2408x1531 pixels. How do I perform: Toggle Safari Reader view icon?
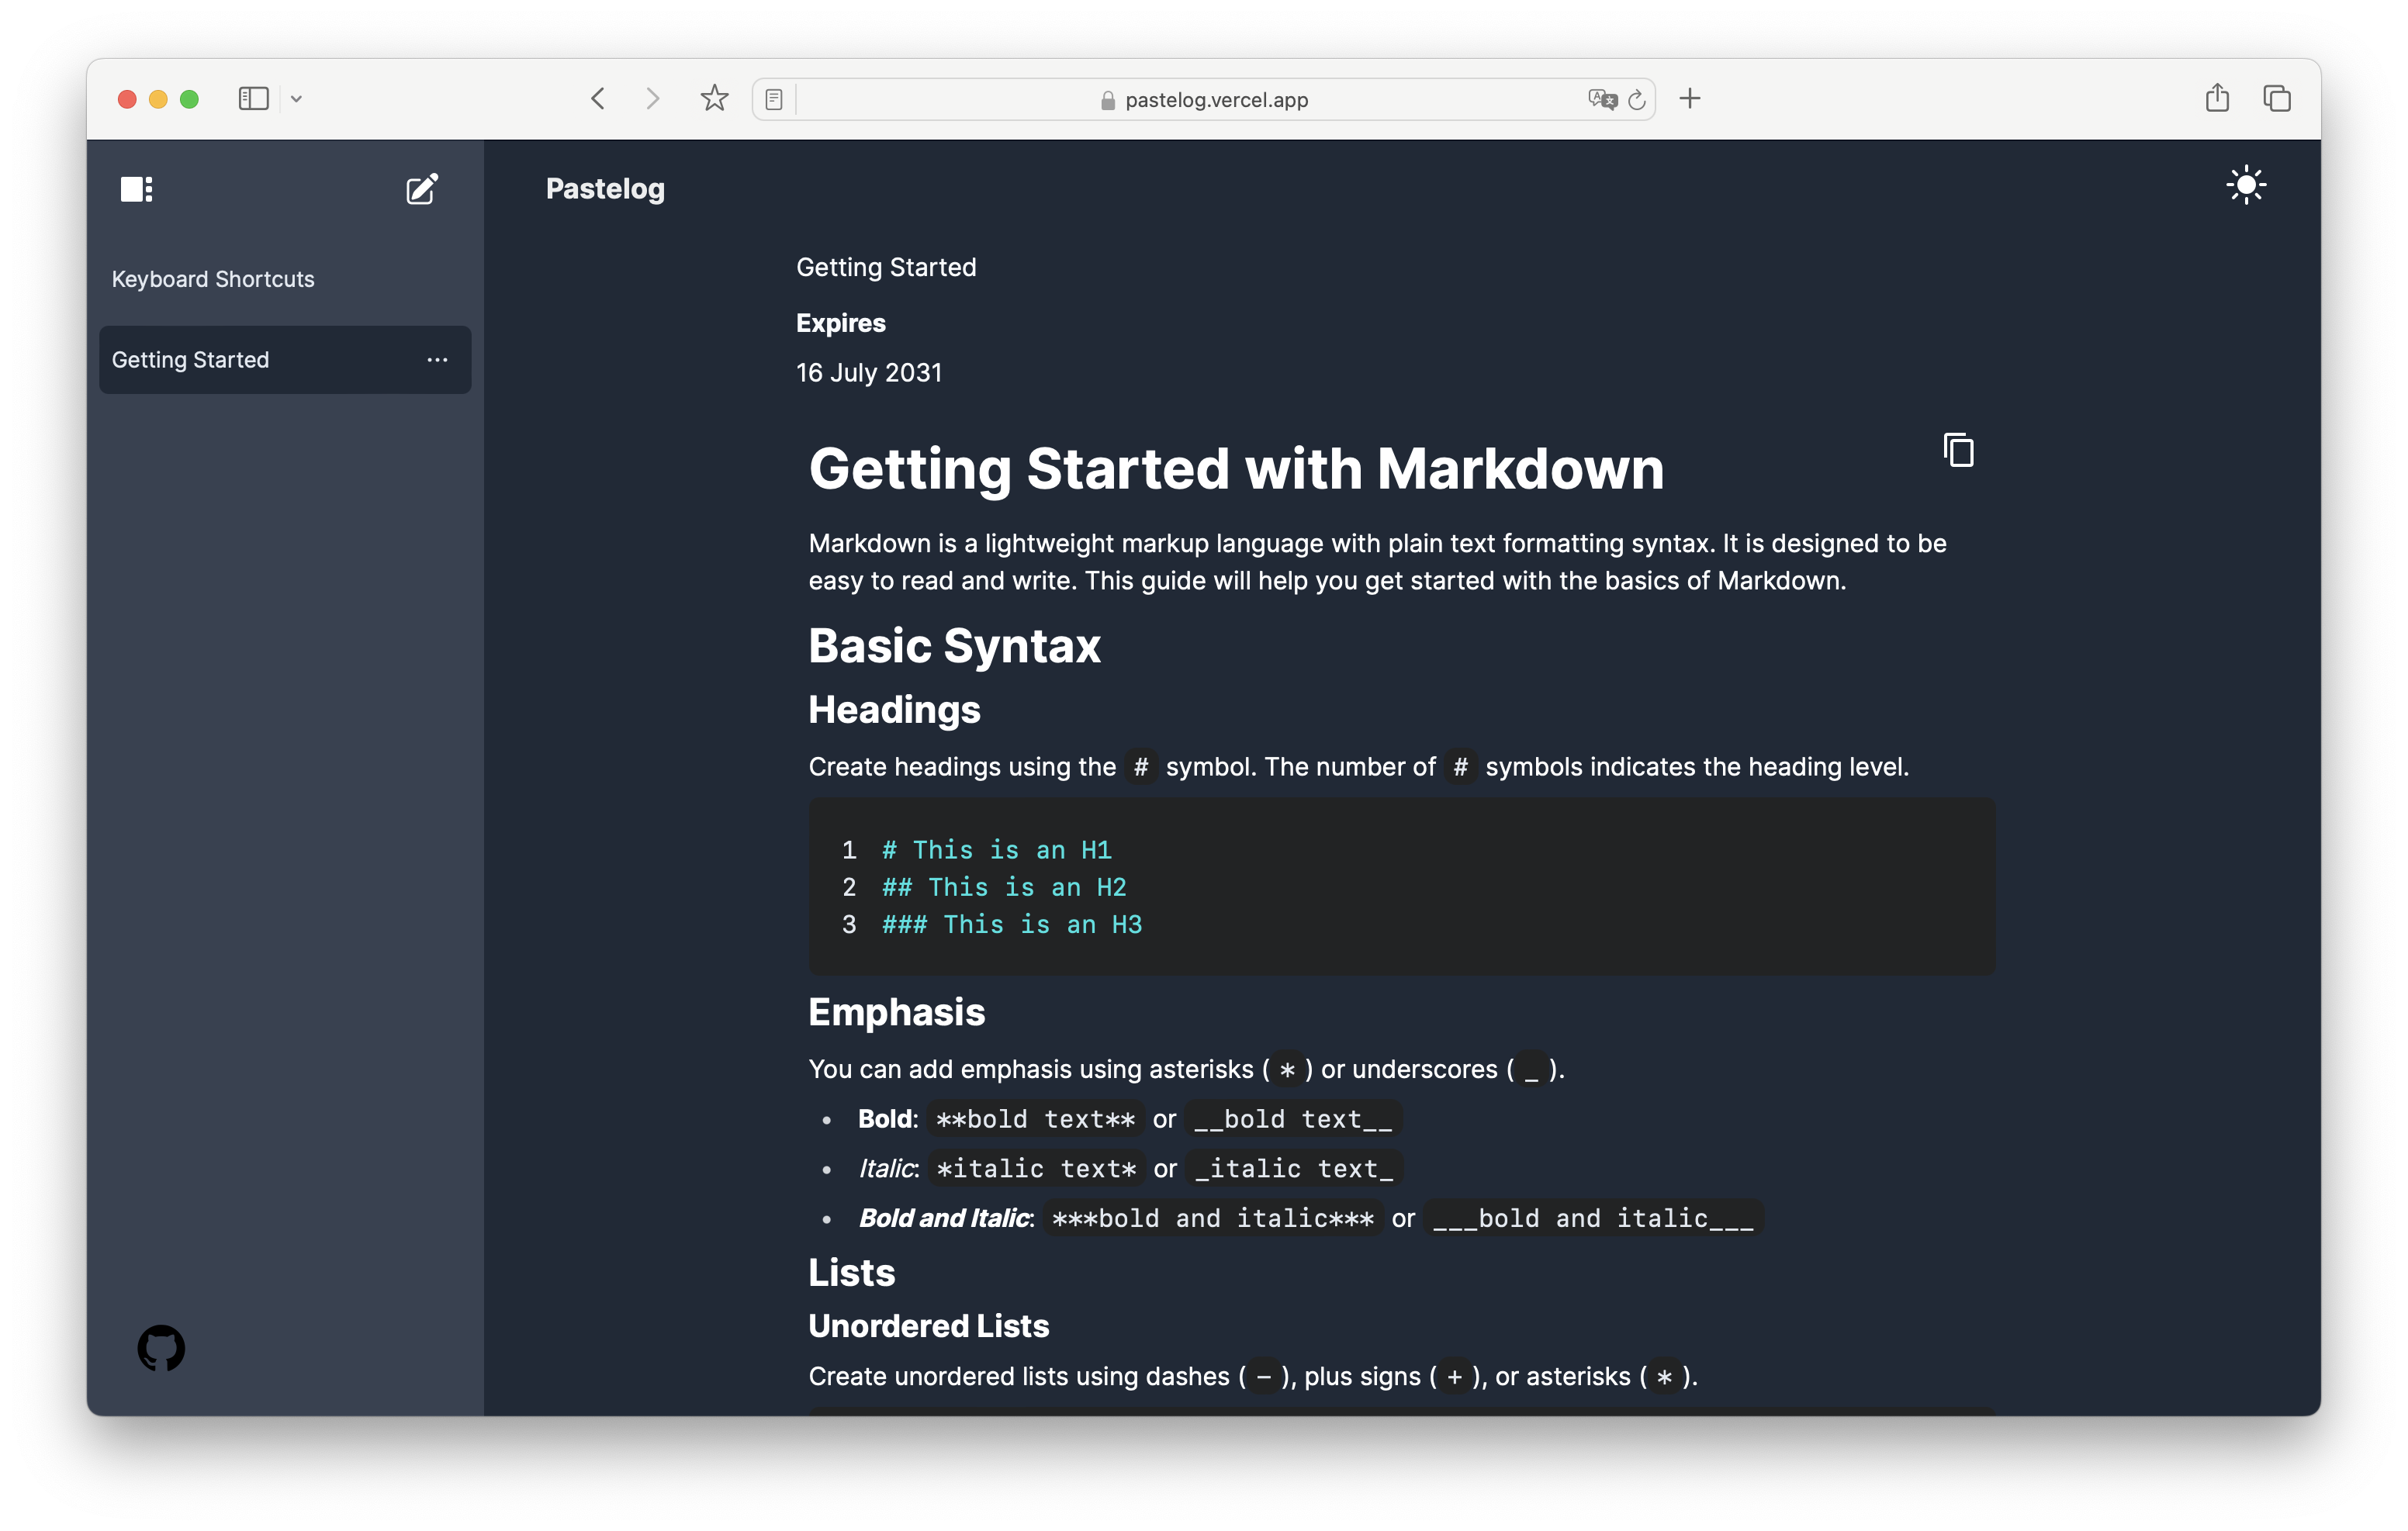[774, 100]
